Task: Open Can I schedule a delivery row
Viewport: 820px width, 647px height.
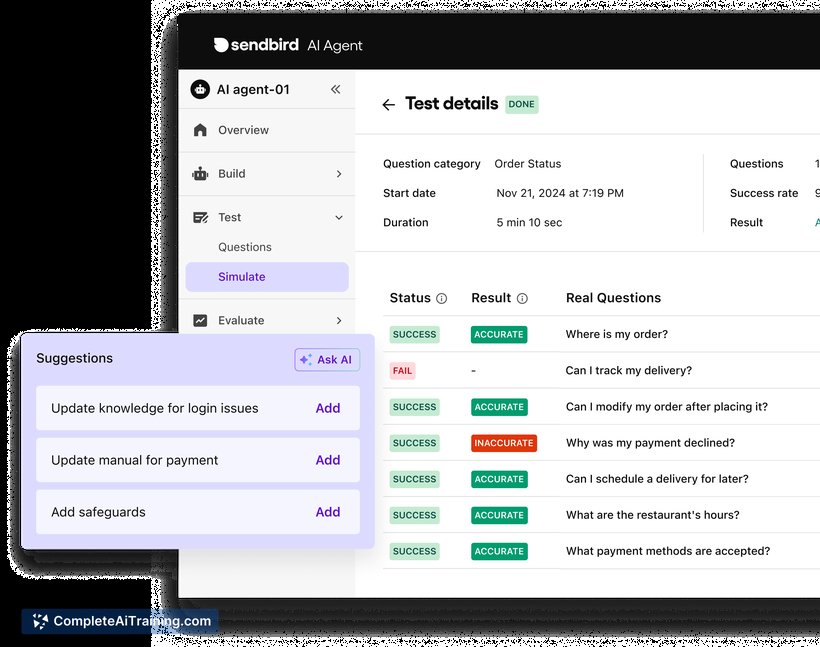Action: [x=601, y=479]
